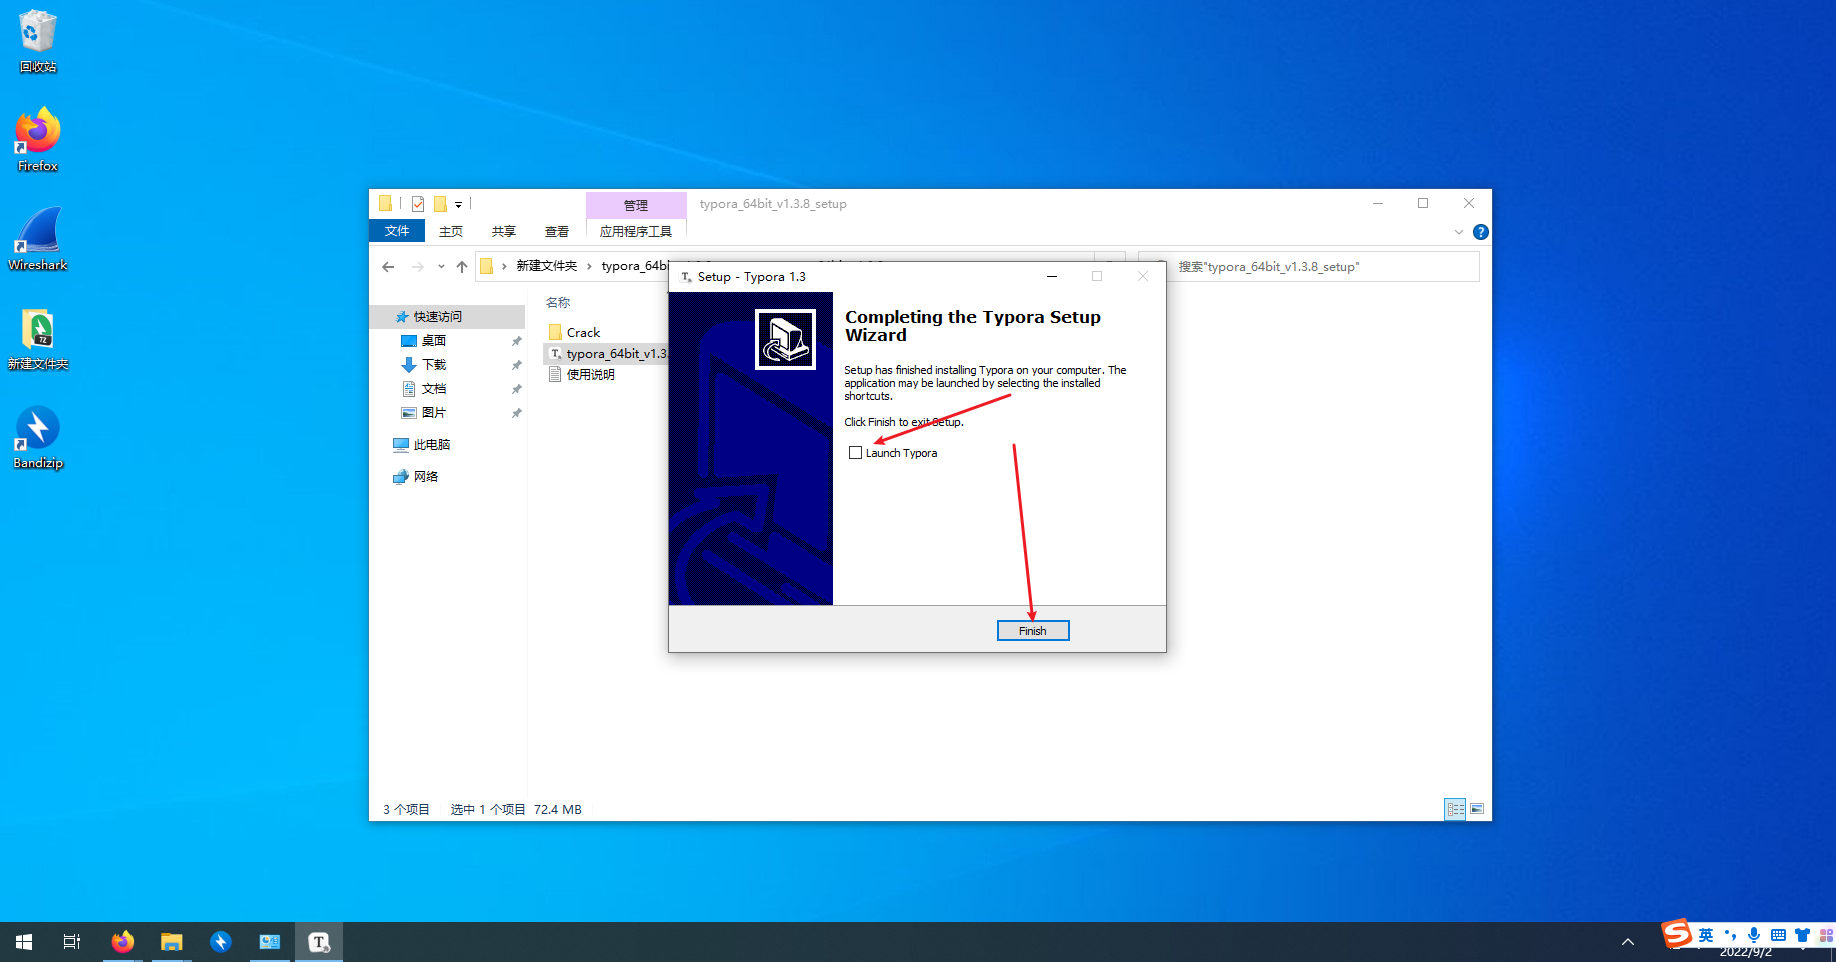1836x962 pixels.
Task: Open the Sogou skin shirt icon
Action: [1802, 935]
